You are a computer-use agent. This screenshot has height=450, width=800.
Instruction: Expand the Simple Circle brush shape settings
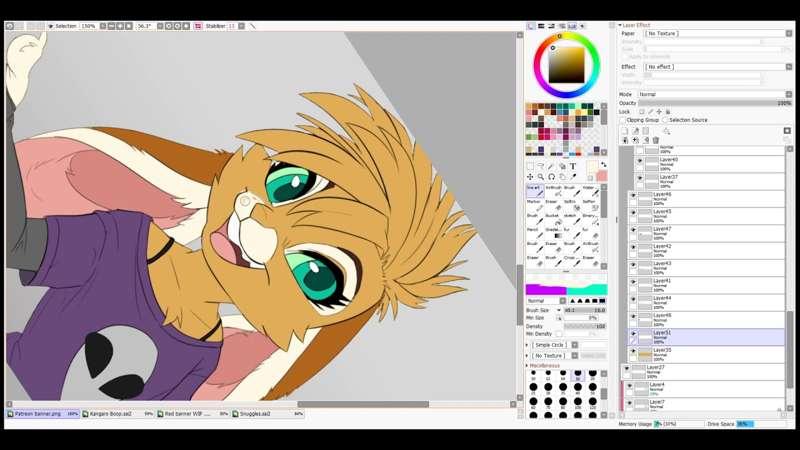click(527, 345)
